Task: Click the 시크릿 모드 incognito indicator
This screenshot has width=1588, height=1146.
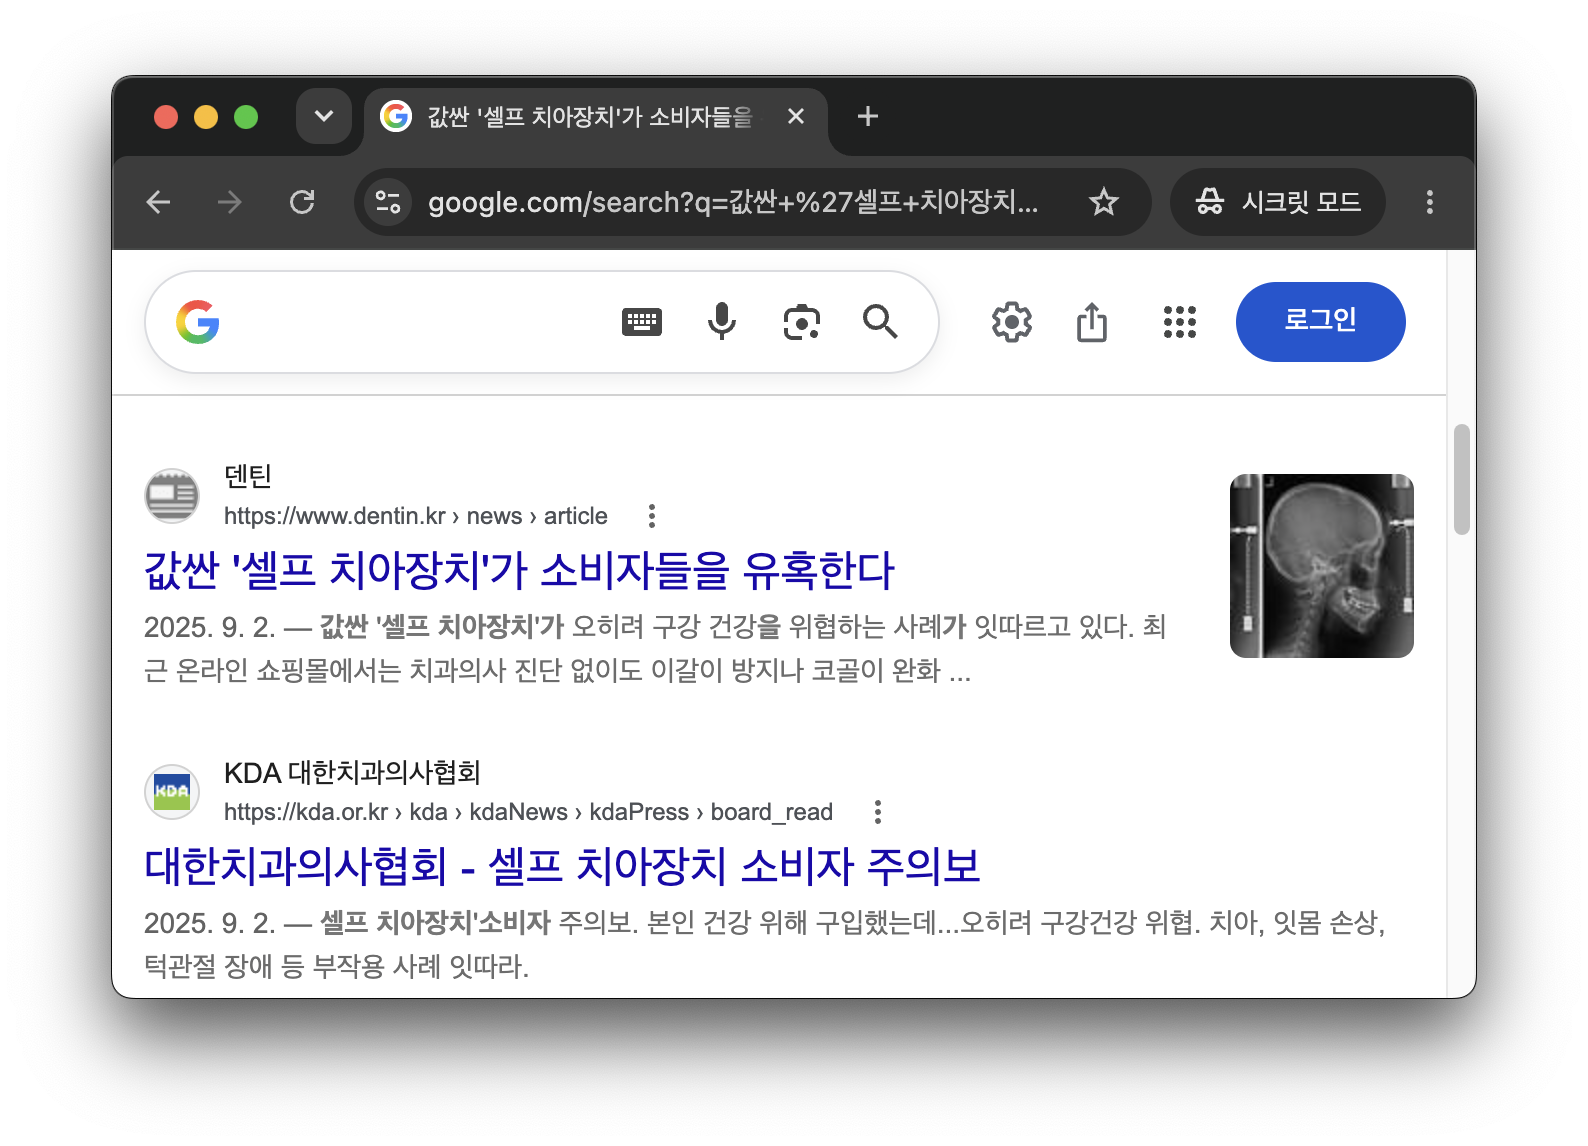Action: pyautogui.click(x=1278, y=203)
